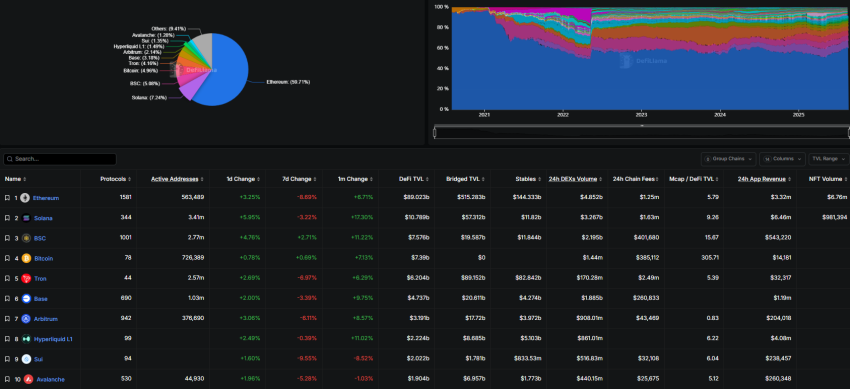Sort by 24h DEXs Volume sort arrows
Viewport: 850px width, 389px height.
[601, 179]
